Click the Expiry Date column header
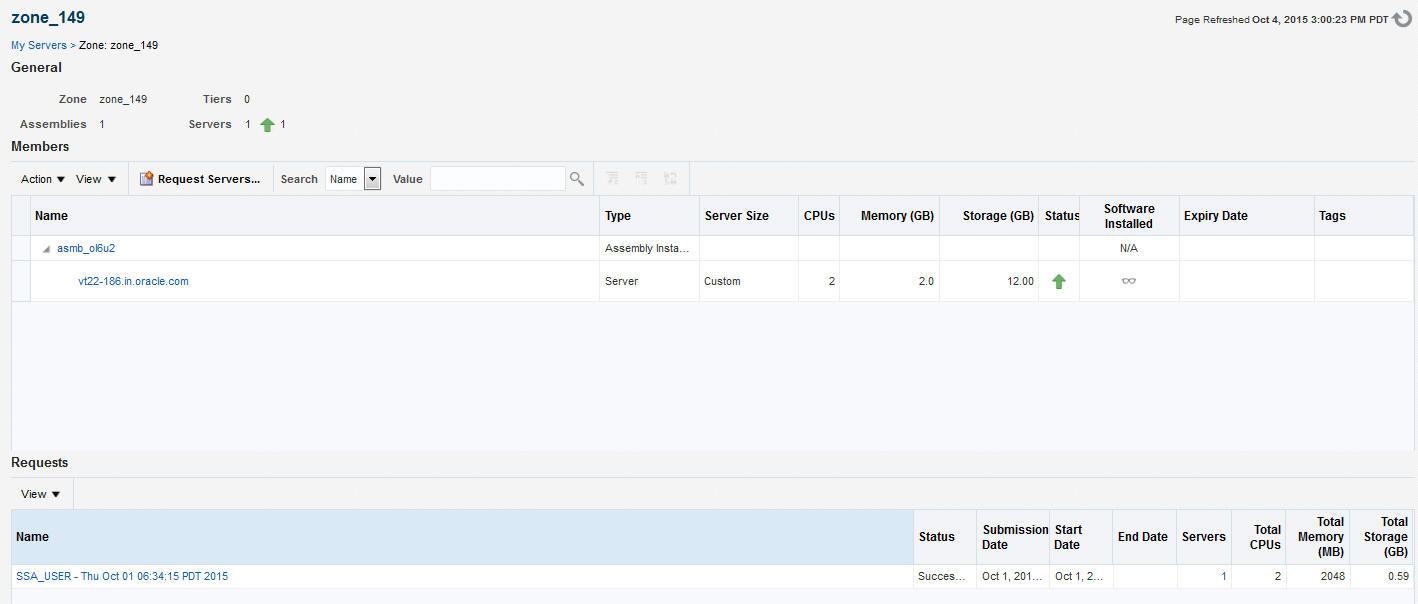 [1247, 216]
